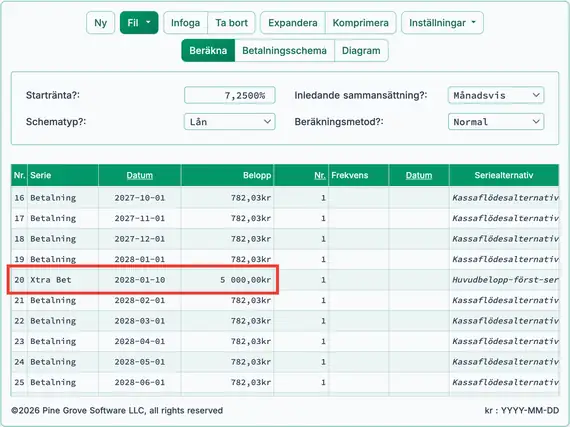
Task: Open Kassaflödesalternativ cell in row 25
Action: tap(504, 383)
